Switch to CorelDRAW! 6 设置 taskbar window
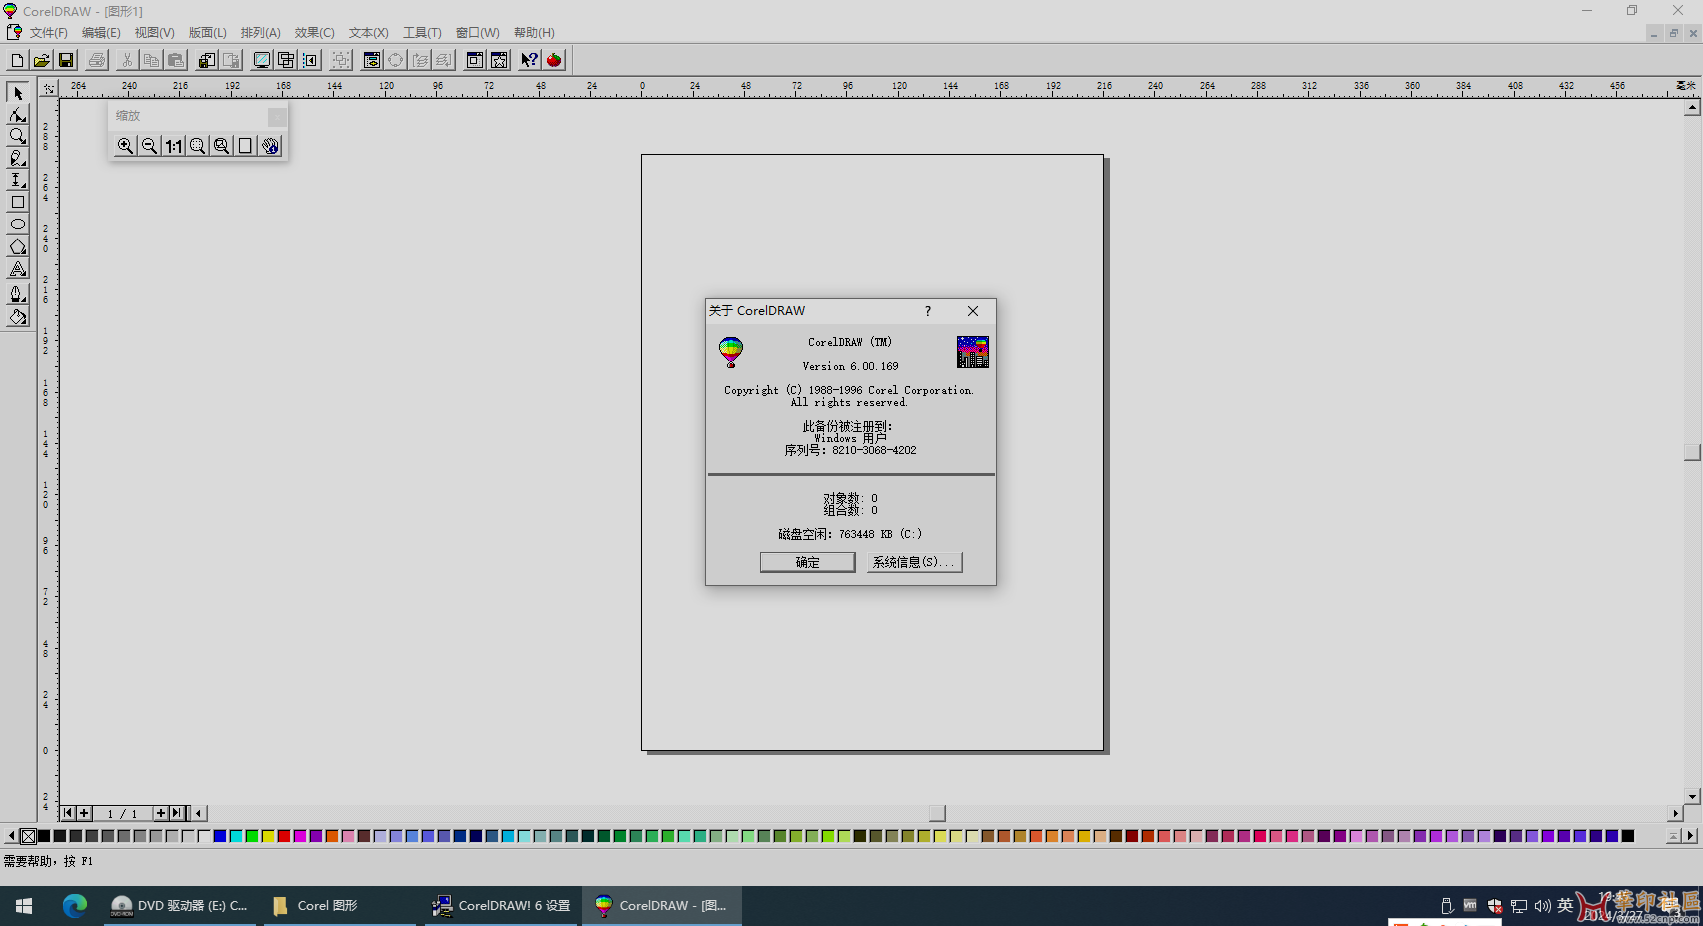Screen dimensions: 1703x926 click(x=503, y=906)
